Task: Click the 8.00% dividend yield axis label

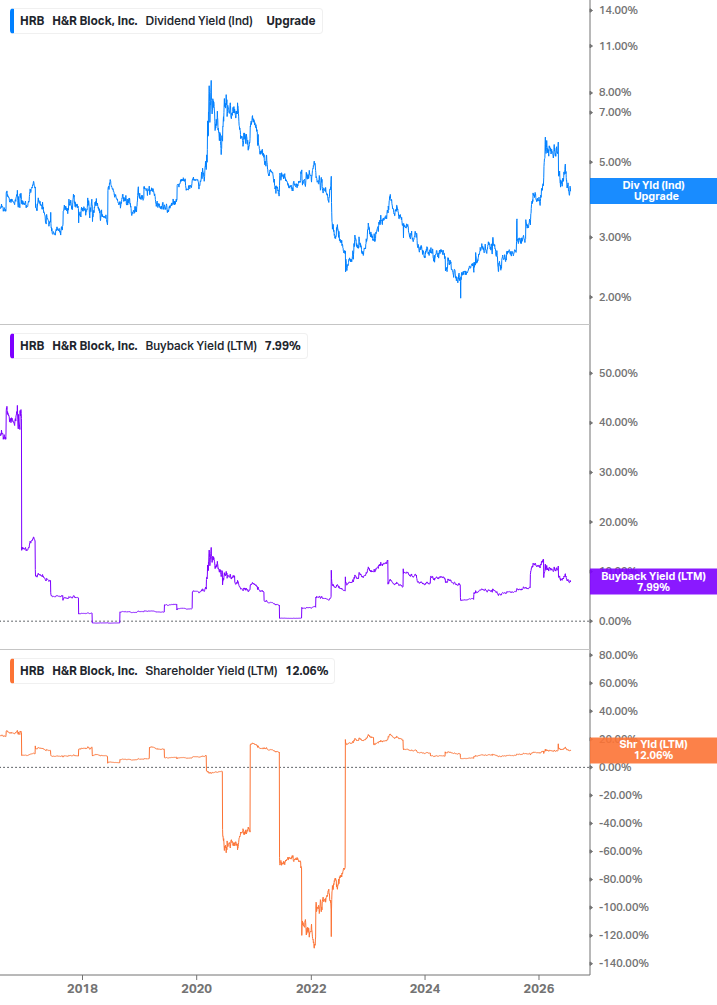Action: click(615, 92)
